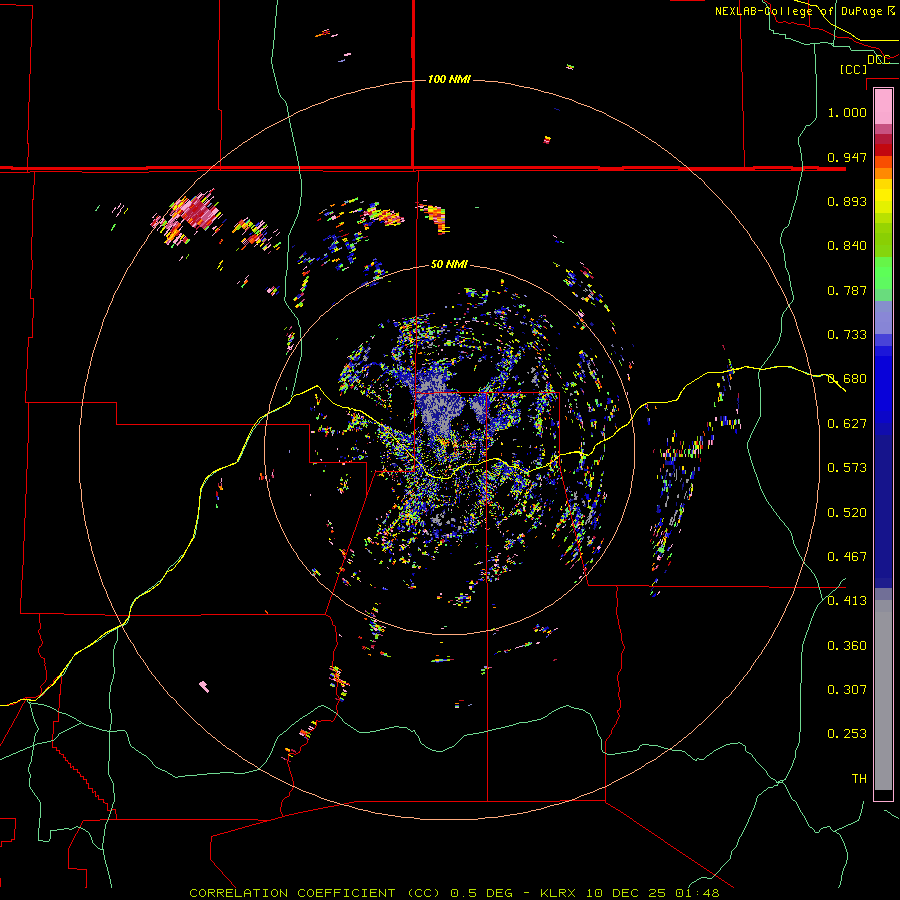Select the 1.000 scale value
Screen dimensions: 900x900
[x=847, y=112]
